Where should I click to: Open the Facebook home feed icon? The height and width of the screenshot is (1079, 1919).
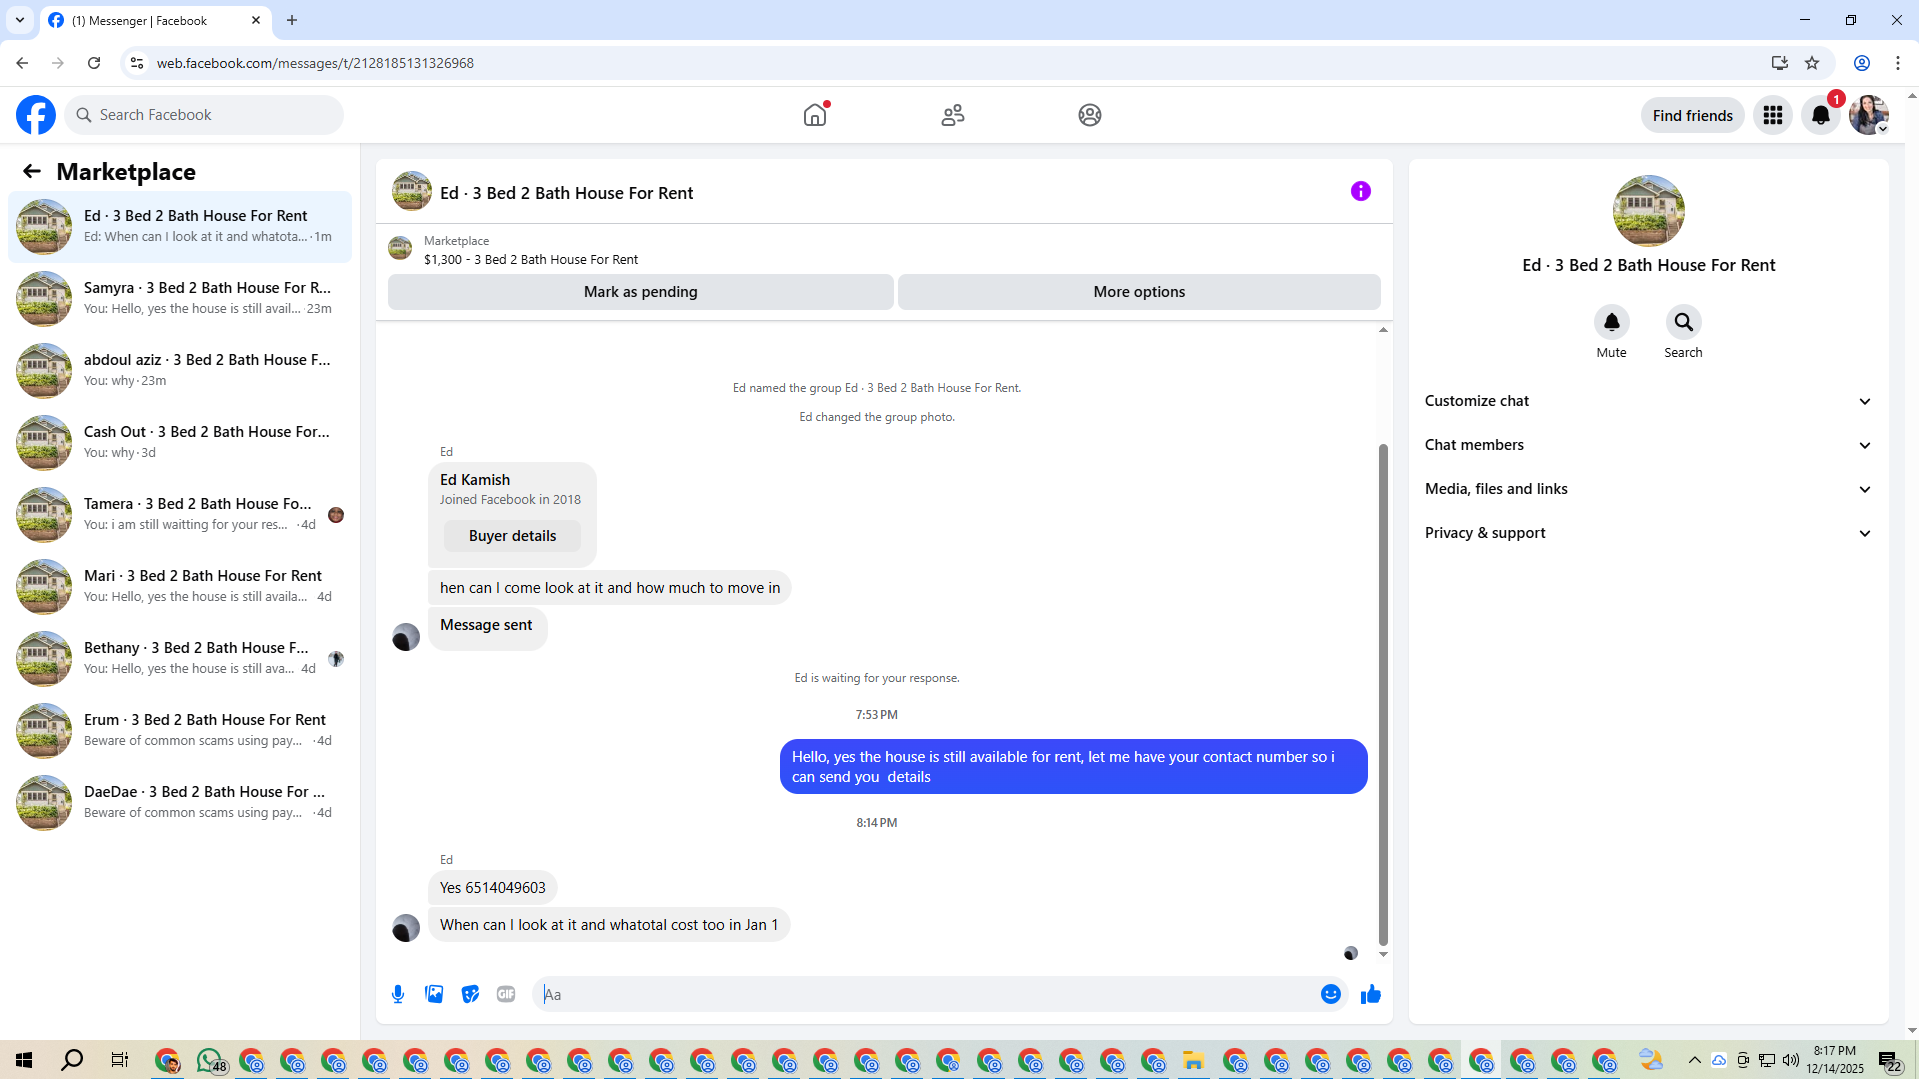pyautogui.click(x=815, y=115)
